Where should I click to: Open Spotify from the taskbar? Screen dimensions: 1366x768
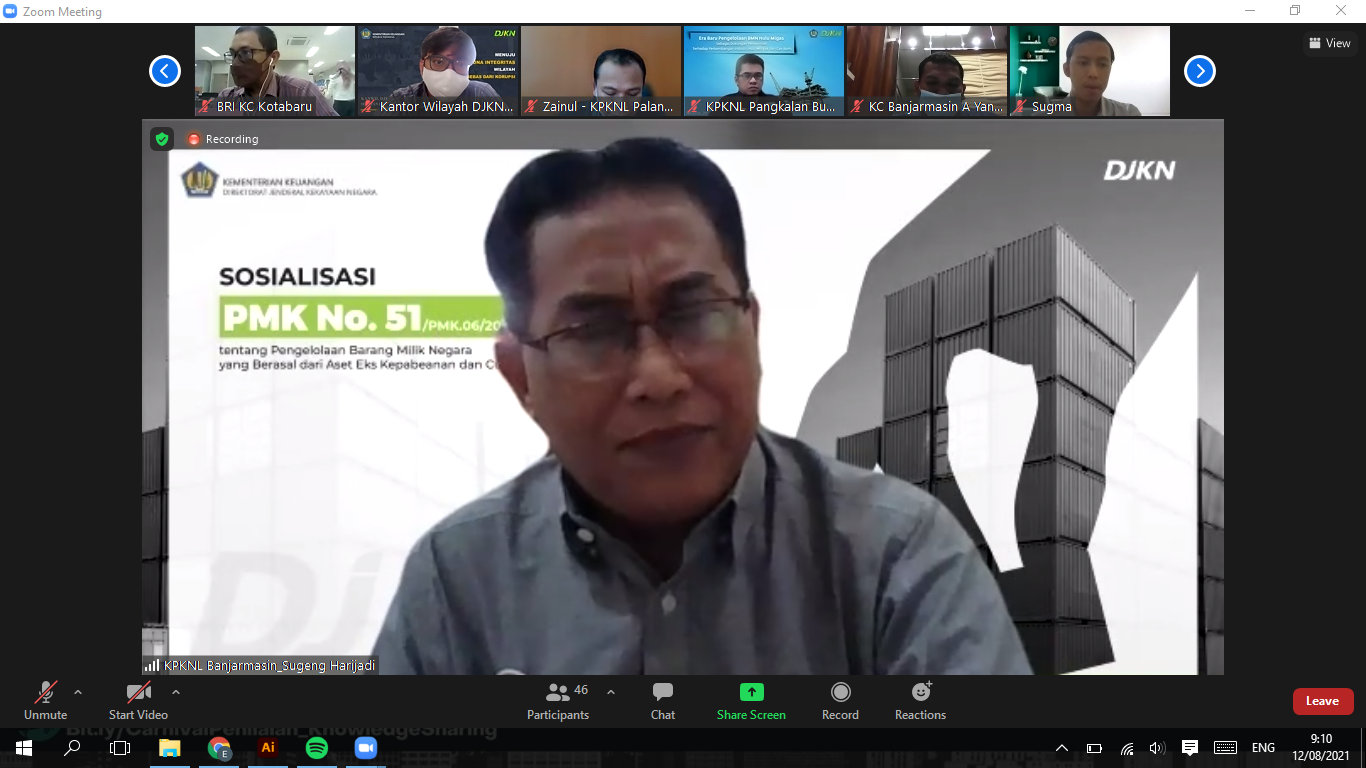[x=317, y=748]
